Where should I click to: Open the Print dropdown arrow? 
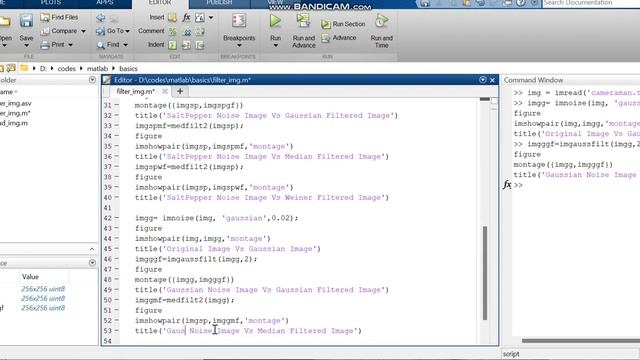click(x=70, y=44)
